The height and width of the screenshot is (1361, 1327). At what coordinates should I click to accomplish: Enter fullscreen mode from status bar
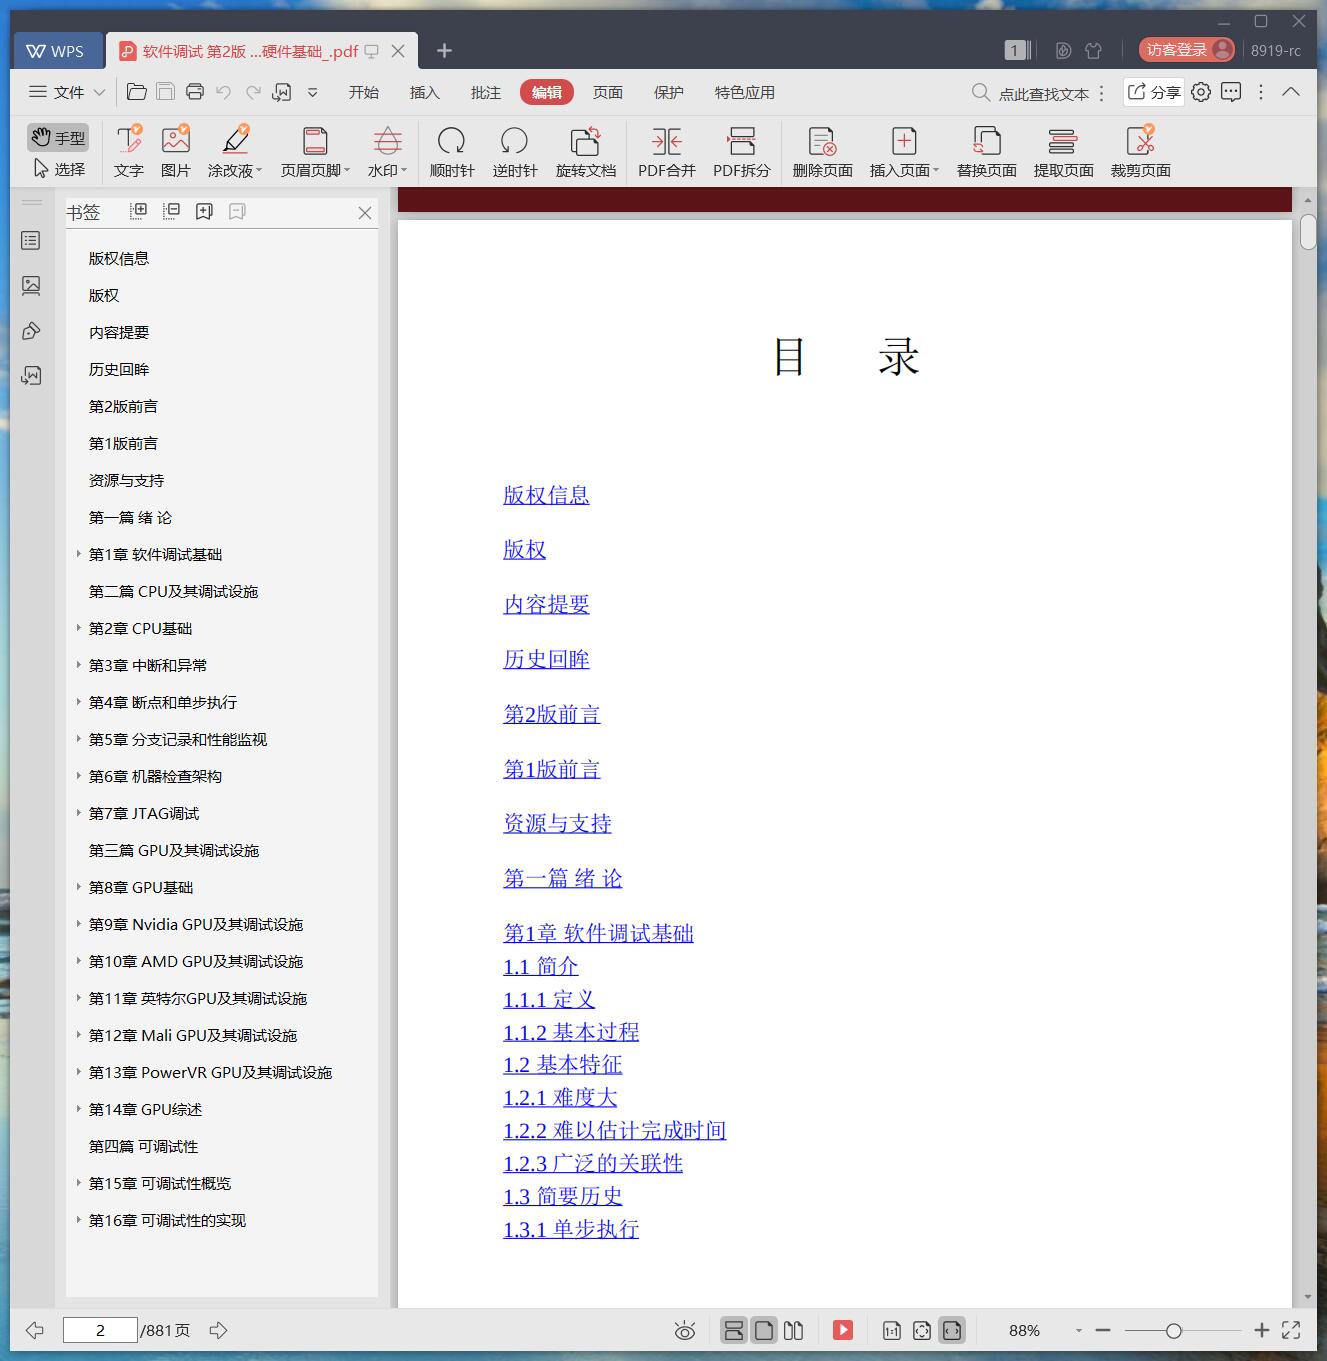(1291, 1330)
